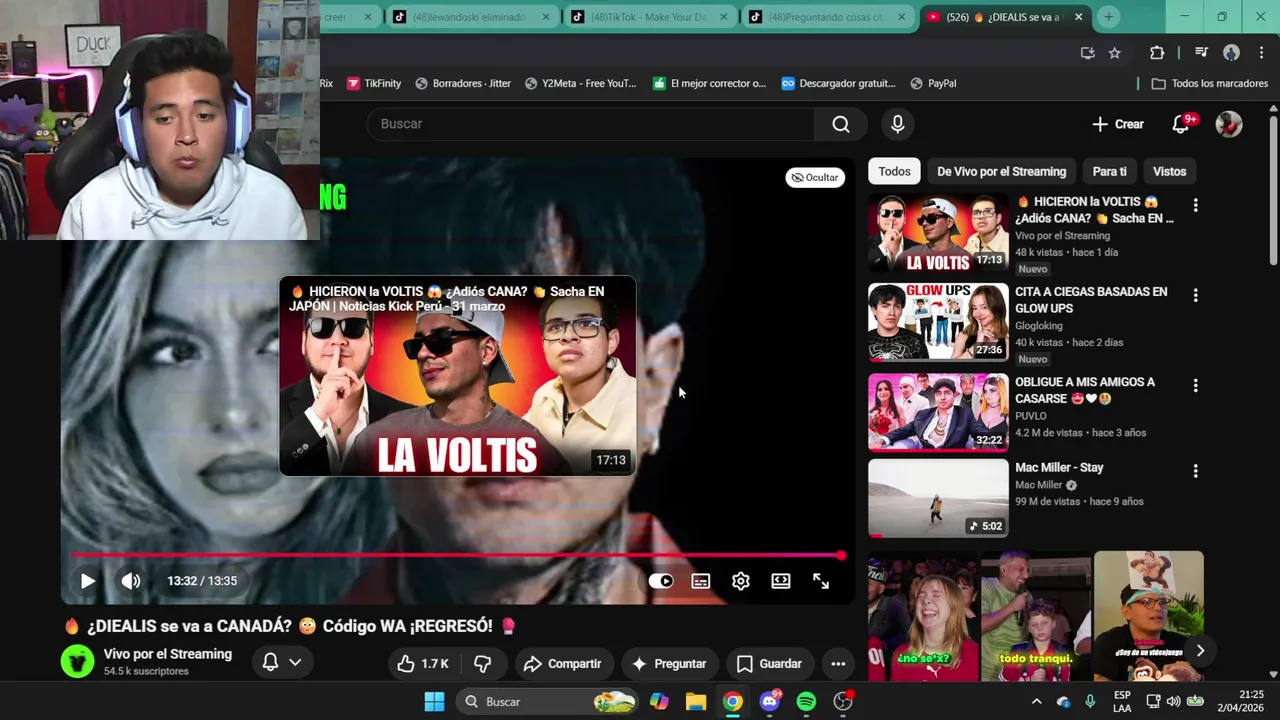This screenshot has width=1280, height=720.
Task: Click the search magnifier button
Action: point(841,124)
